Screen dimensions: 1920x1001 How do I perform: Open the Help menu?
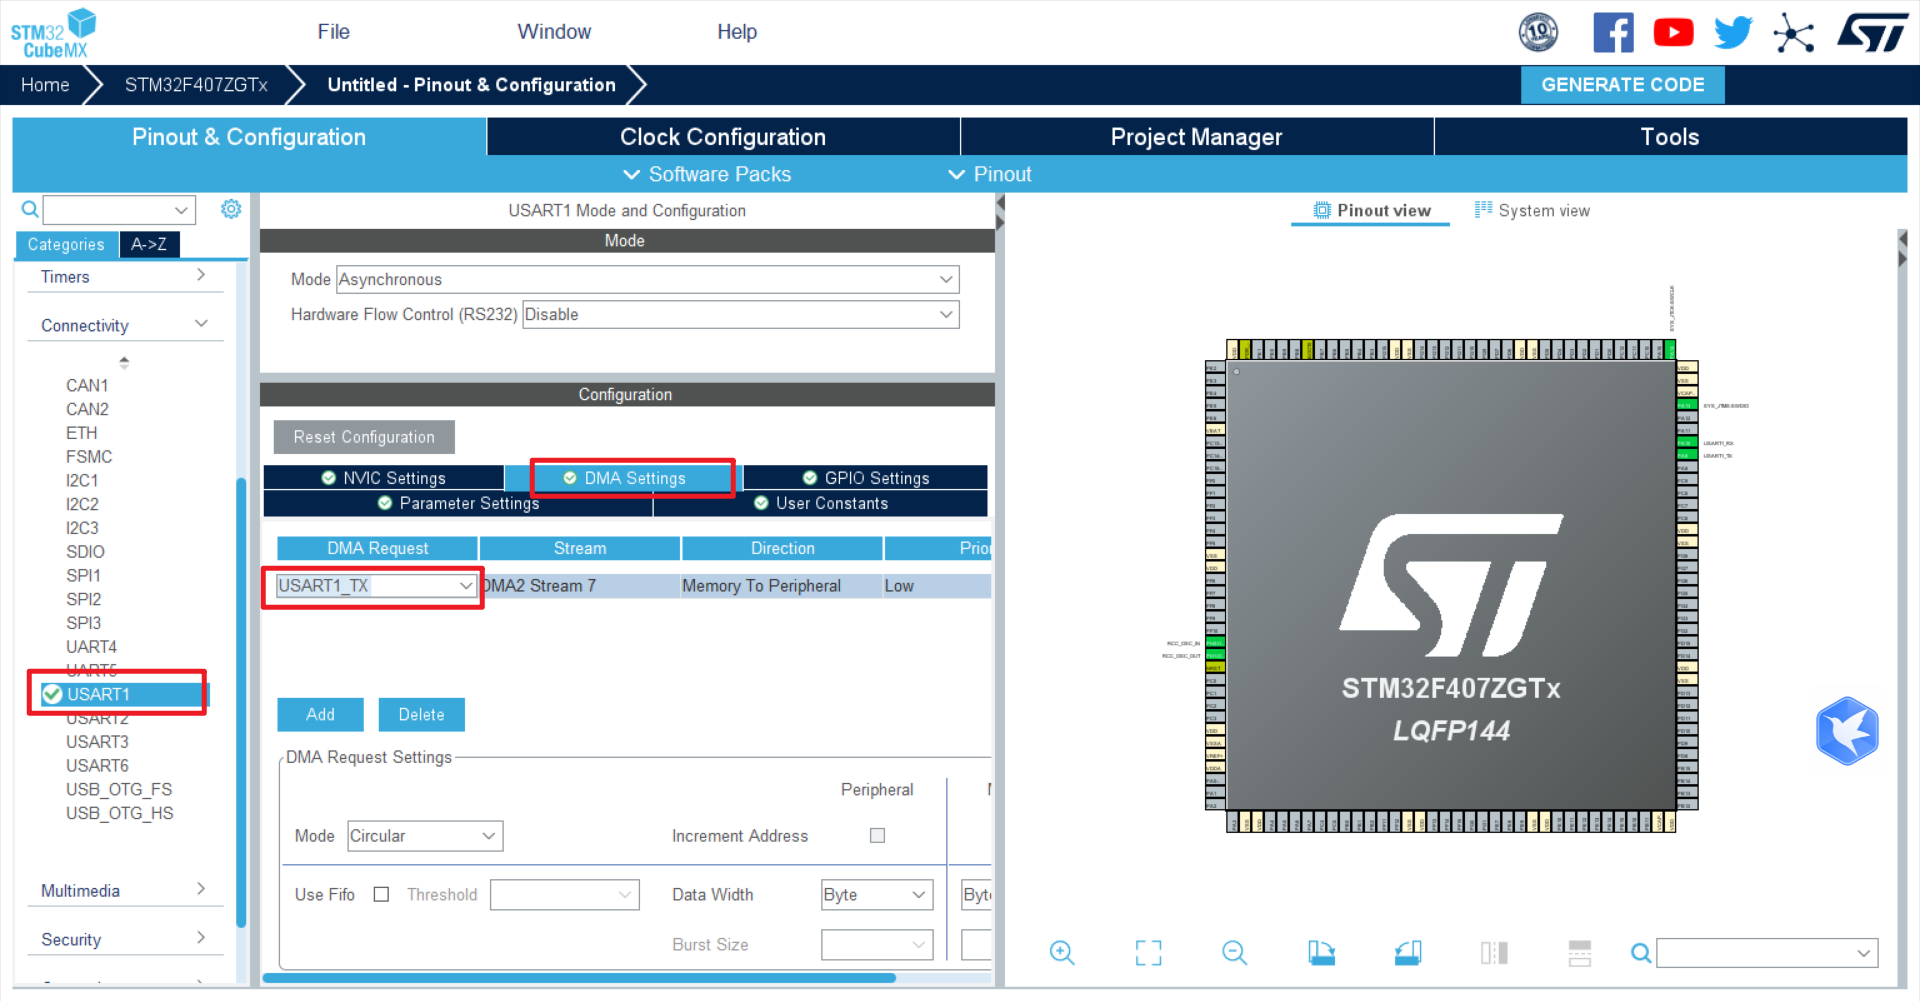(737, 32)
